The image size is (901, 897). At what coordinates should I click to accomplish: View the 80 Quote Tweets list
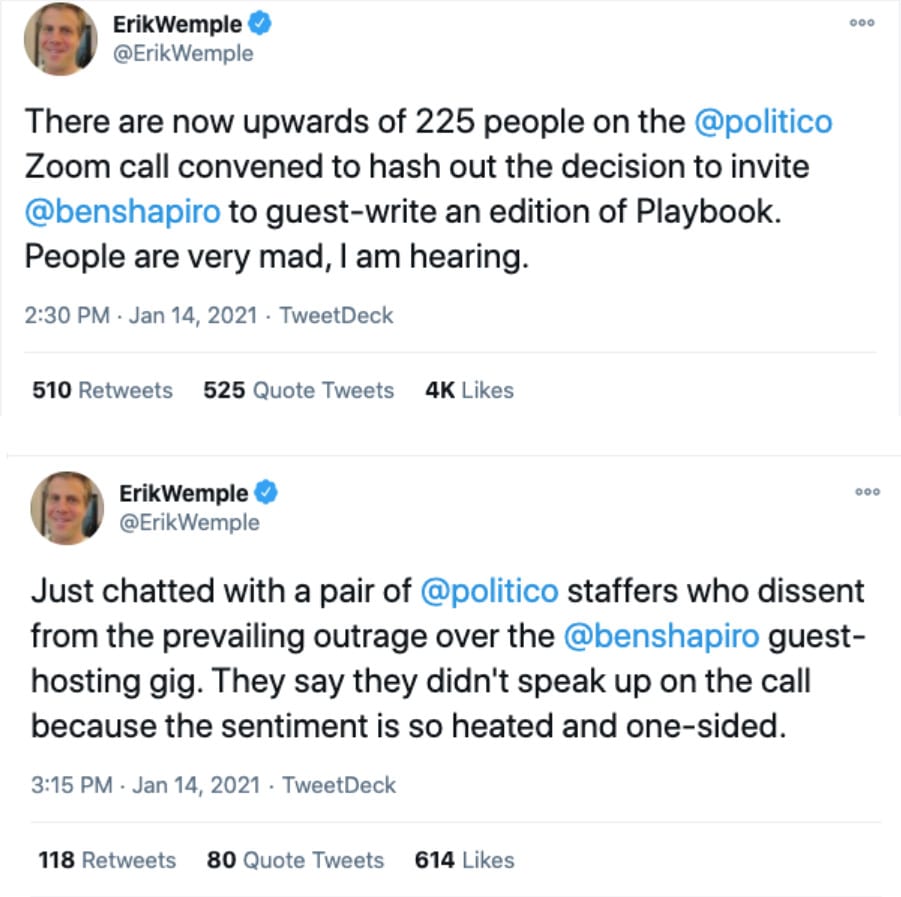(x=295, y=860)
